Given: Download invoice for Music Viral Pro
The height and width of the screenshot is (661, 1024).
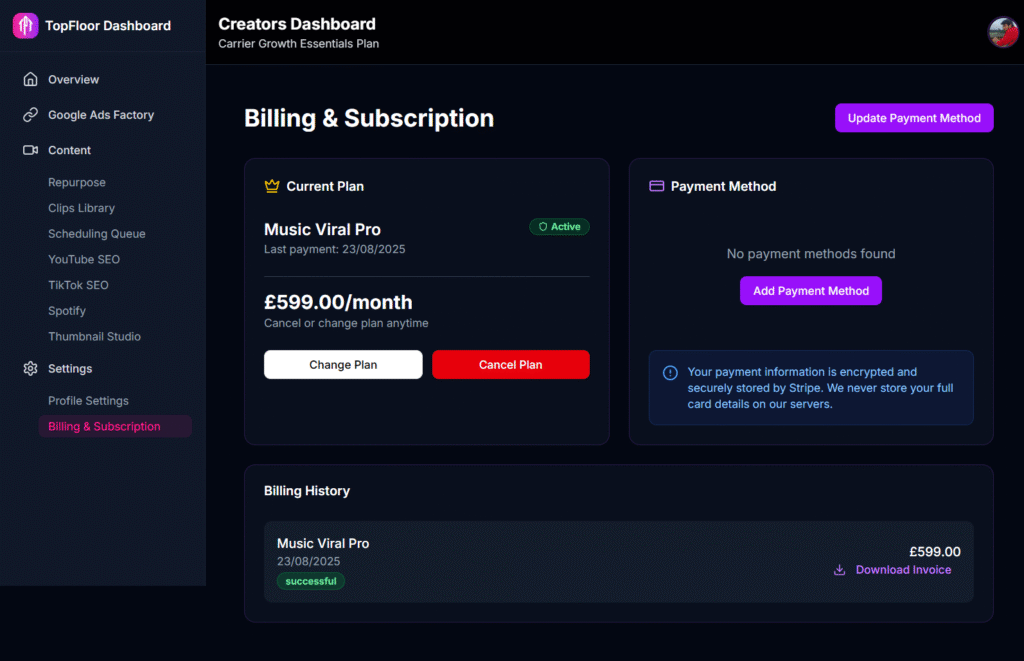Looking at the screenshot, I should 903,570.
